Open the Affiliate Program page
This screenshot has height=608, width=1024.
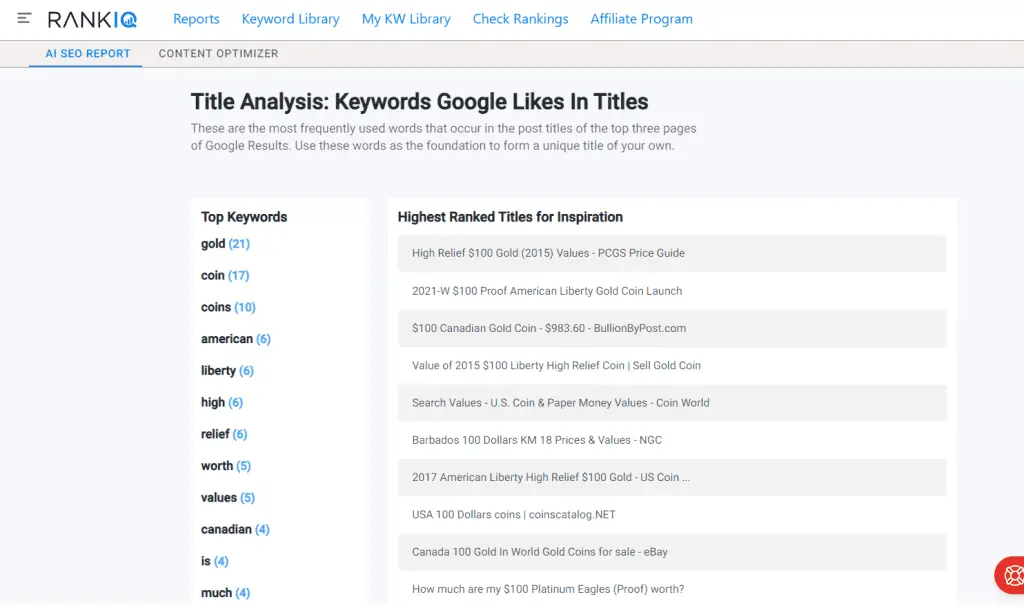(641, 19)
